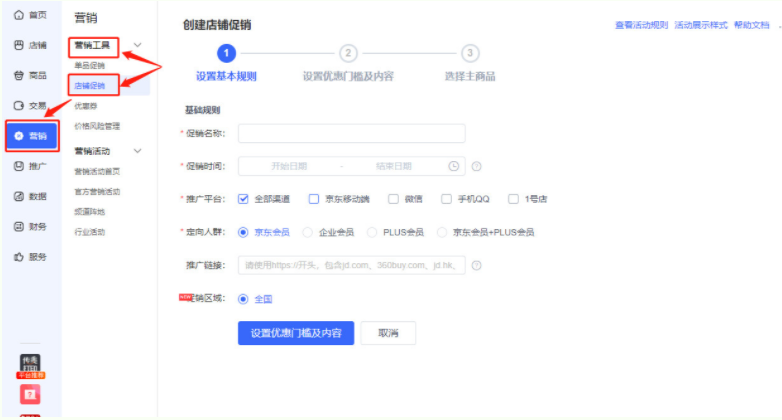This screenshot has height=420, width=782.
Task: Open 单品促销 in the submenu
Action: (x=90, y=66)
